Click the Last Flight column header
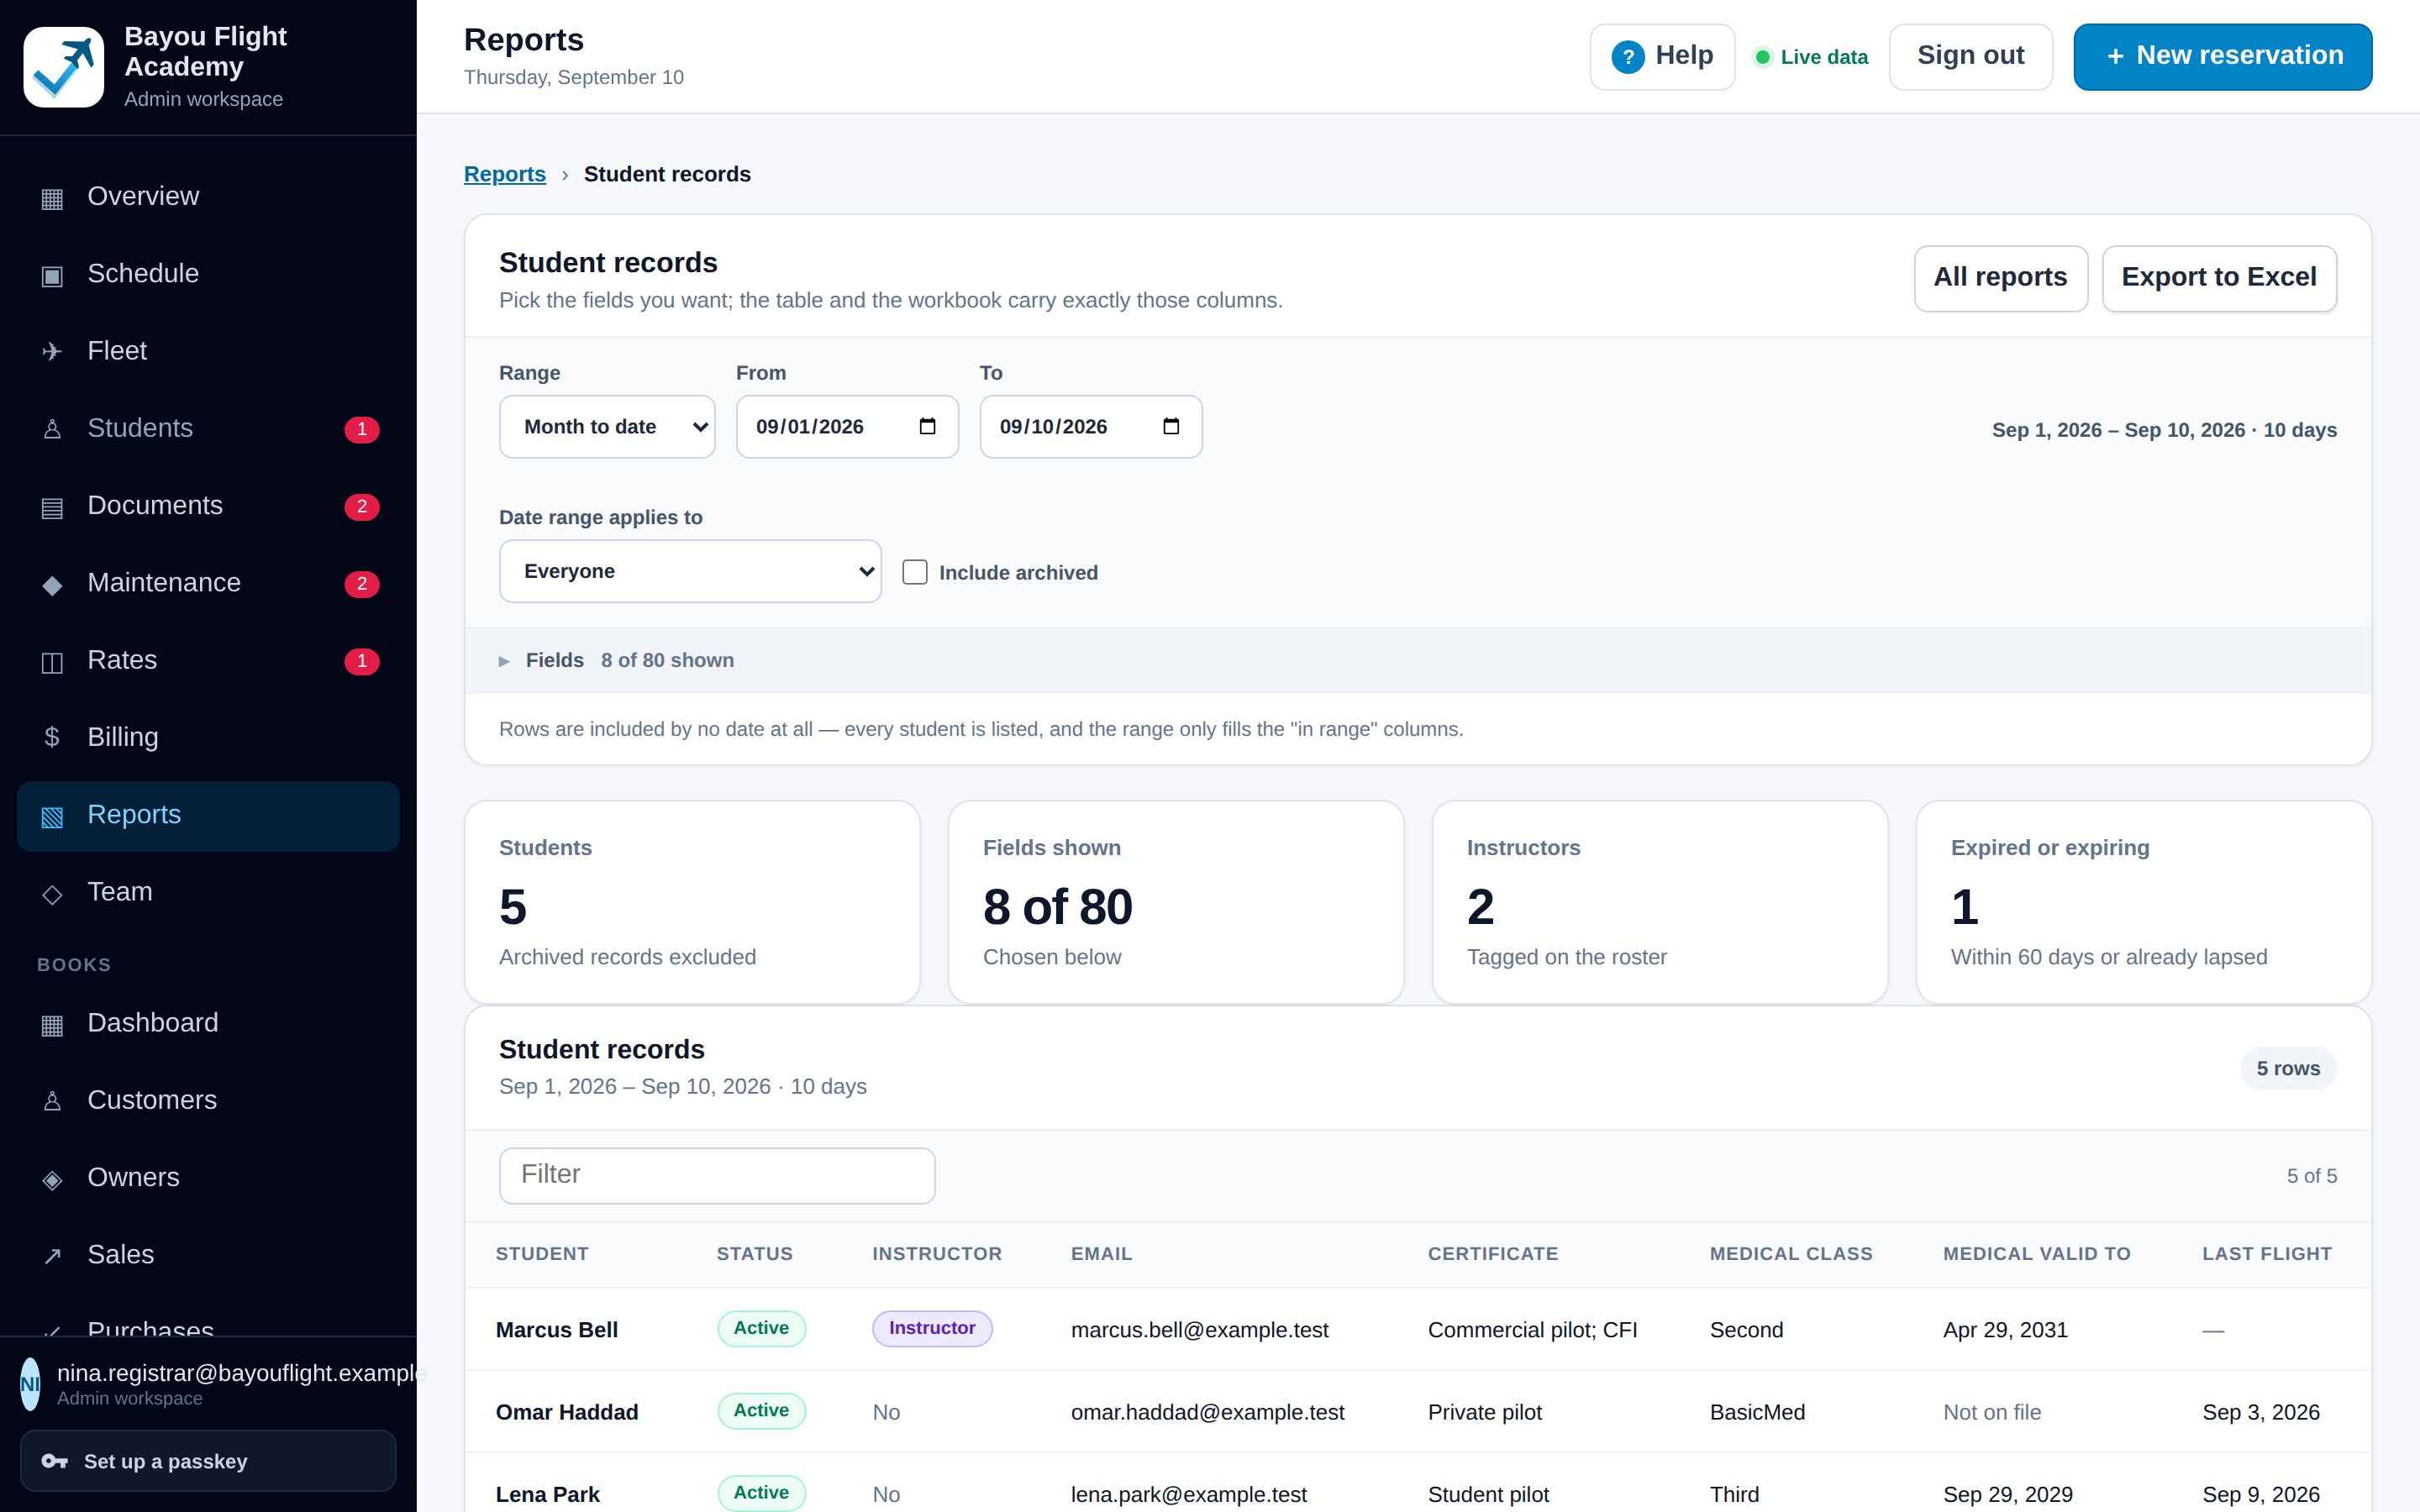 click(2266, 1254)
